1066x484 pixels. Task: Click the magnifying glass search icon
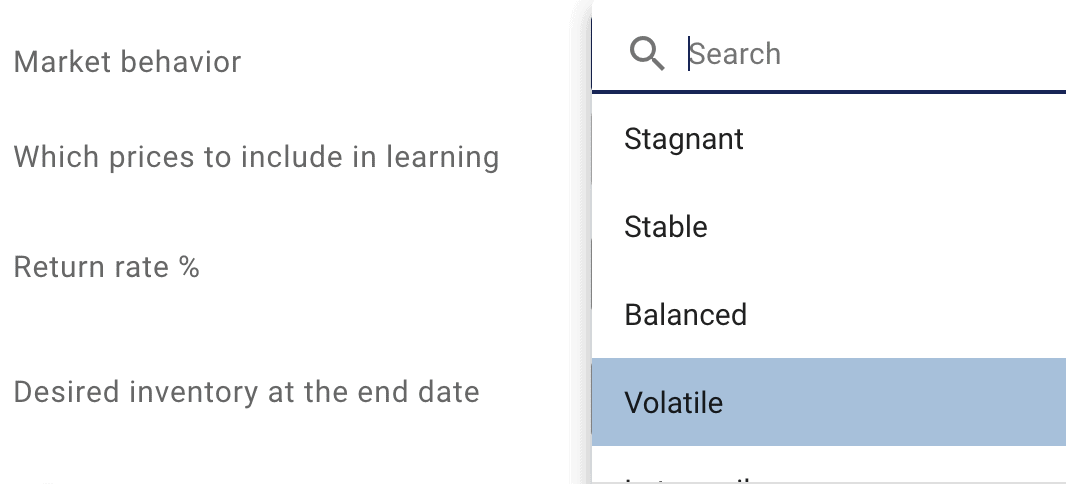tap(647, 54)
